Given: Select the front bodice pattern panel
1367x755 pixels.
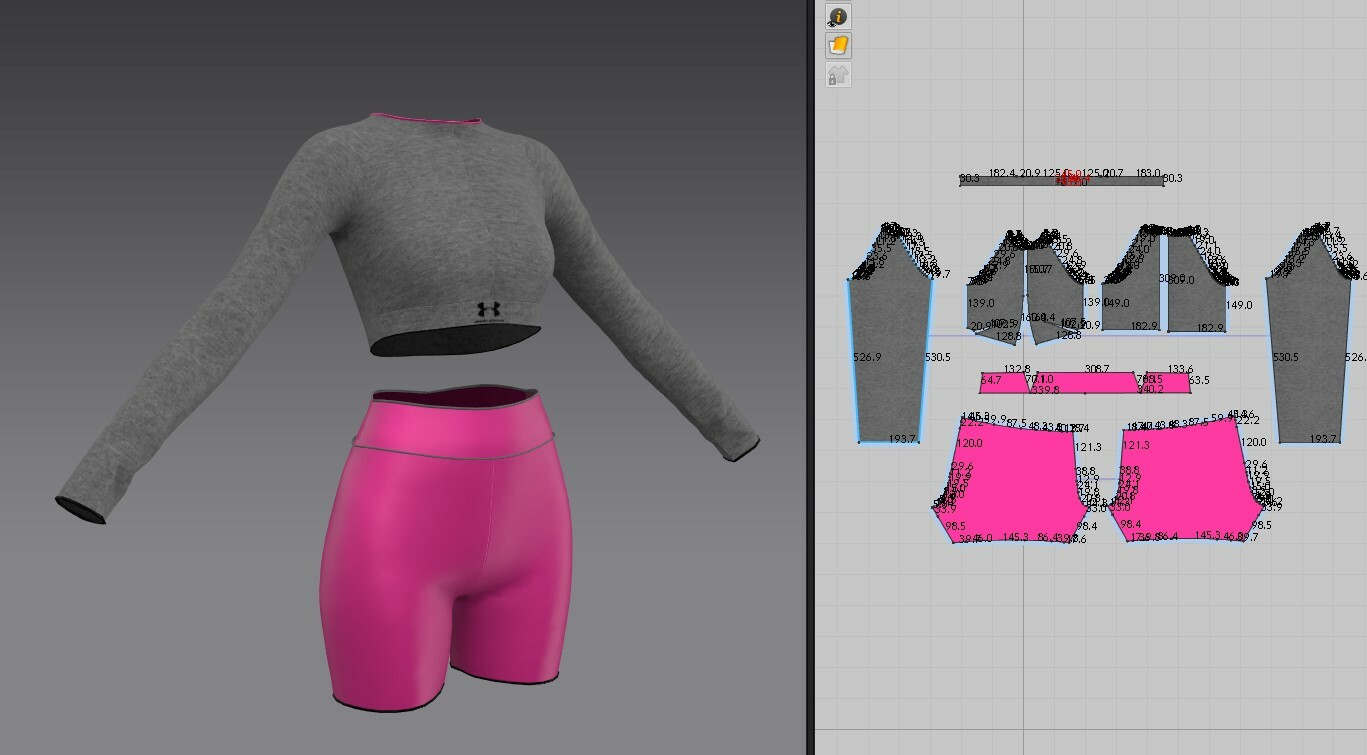Looking at the screenshot, I should (x=1000, y=300).
